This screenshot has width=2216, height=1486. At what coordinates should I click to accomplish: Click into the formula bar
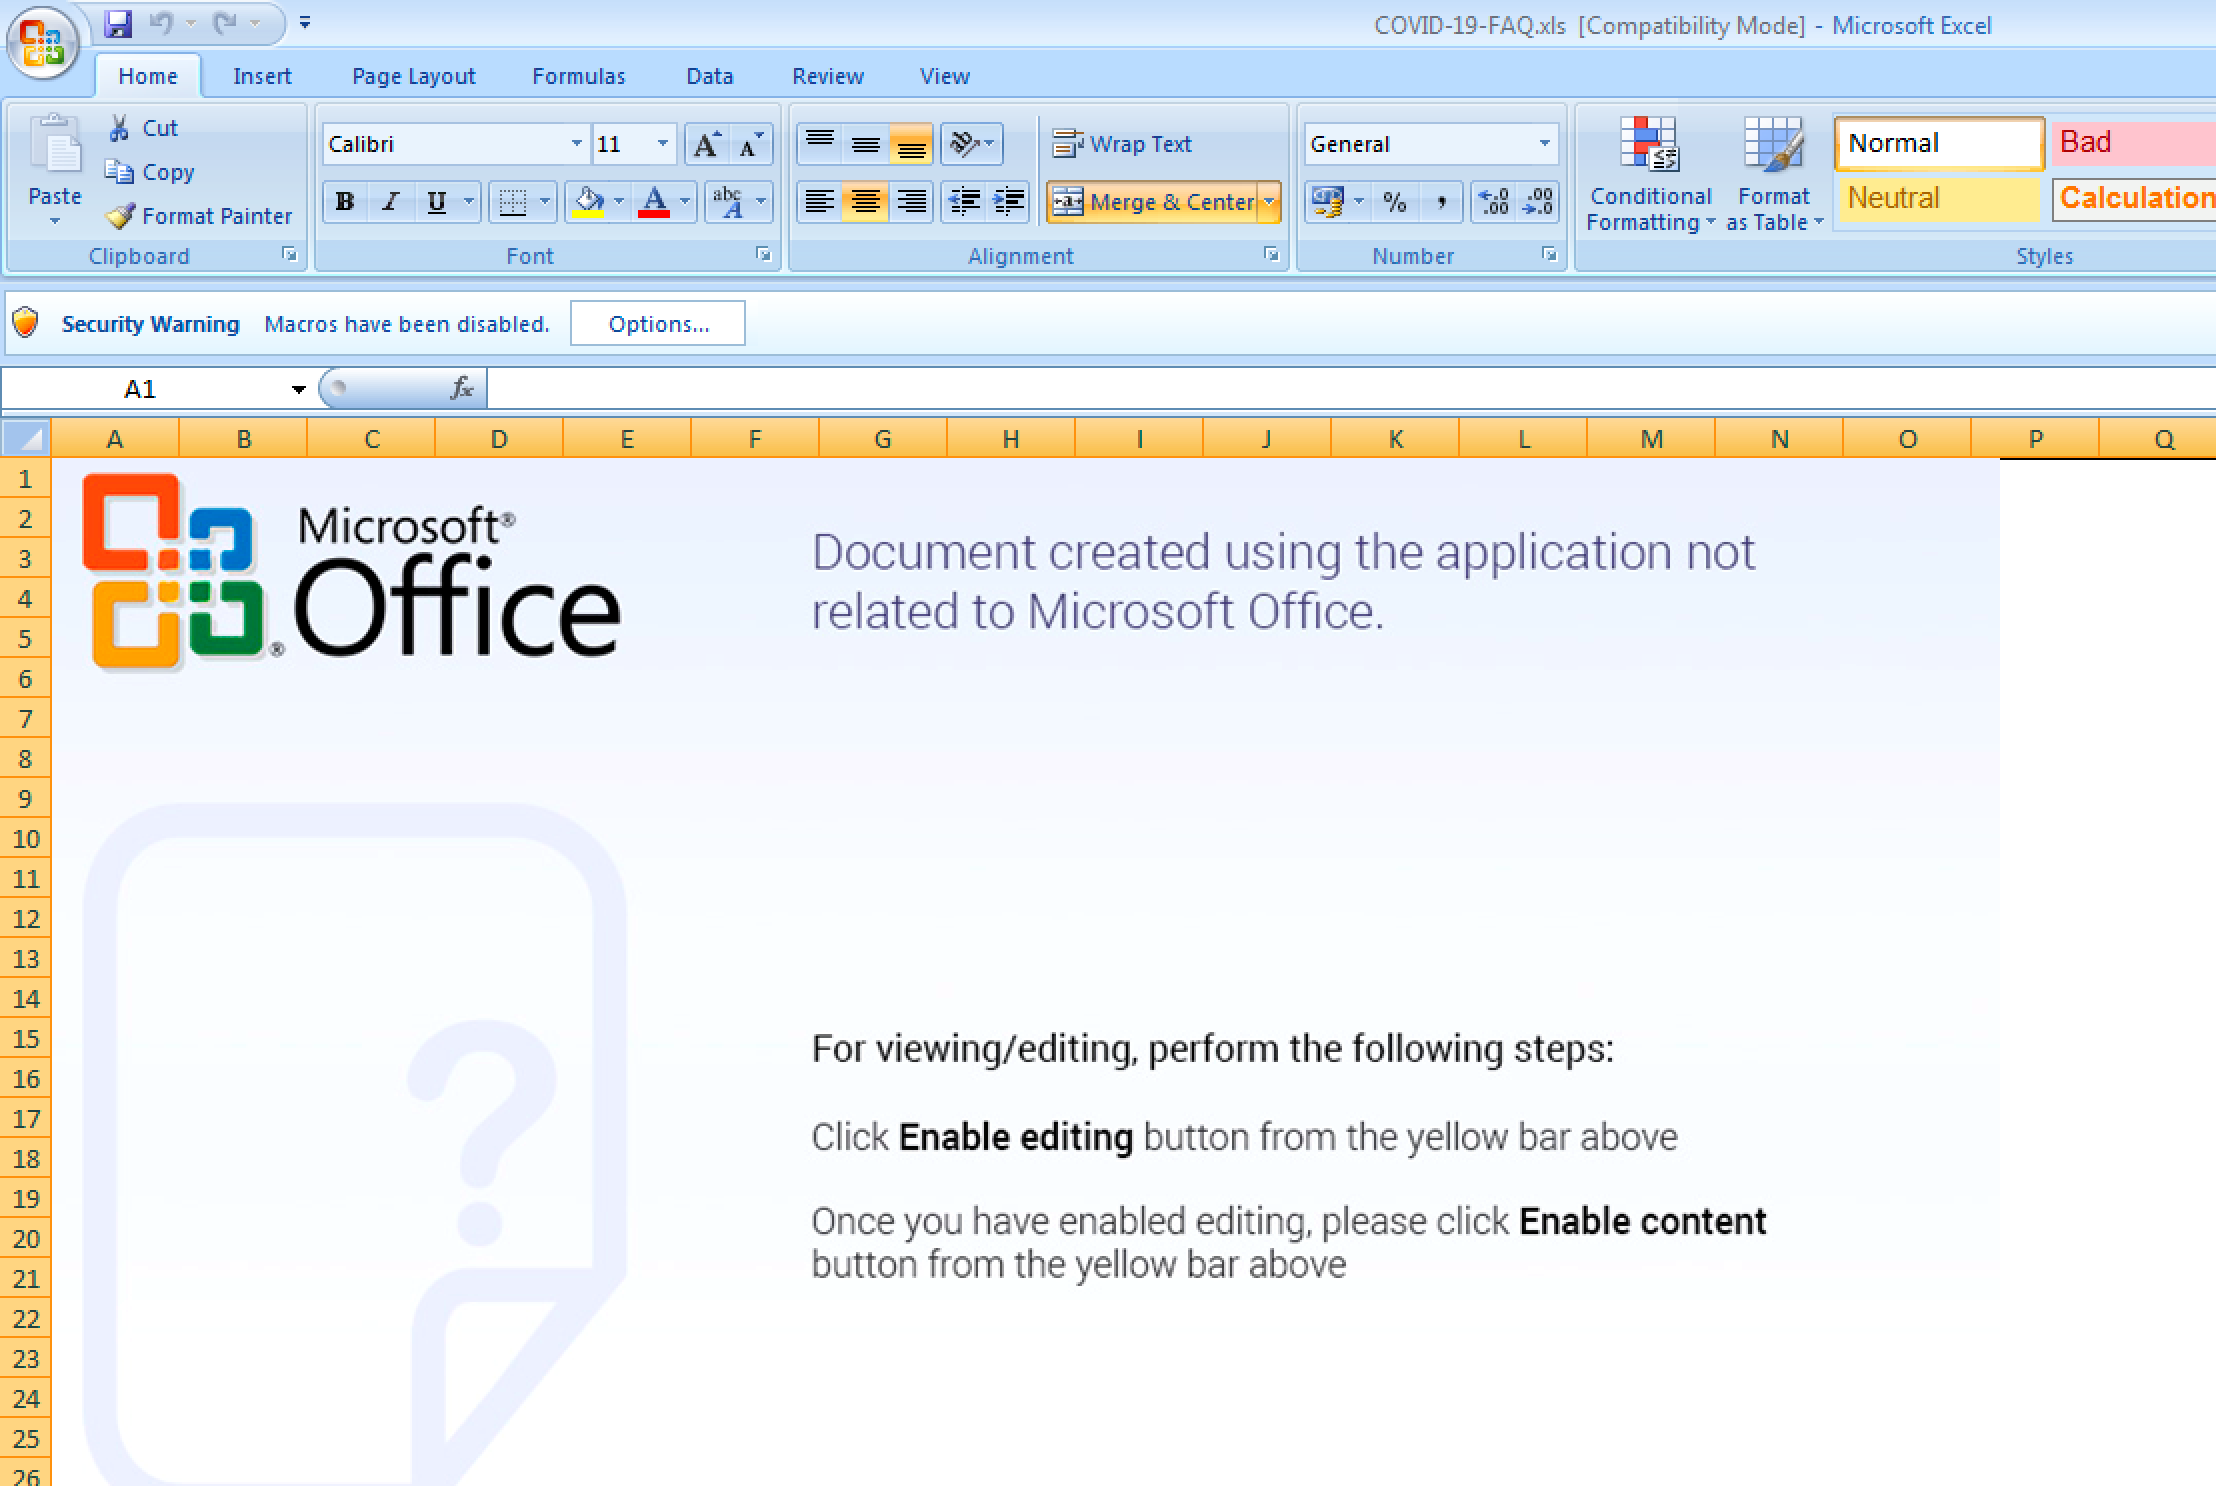tap(1350, 389)
